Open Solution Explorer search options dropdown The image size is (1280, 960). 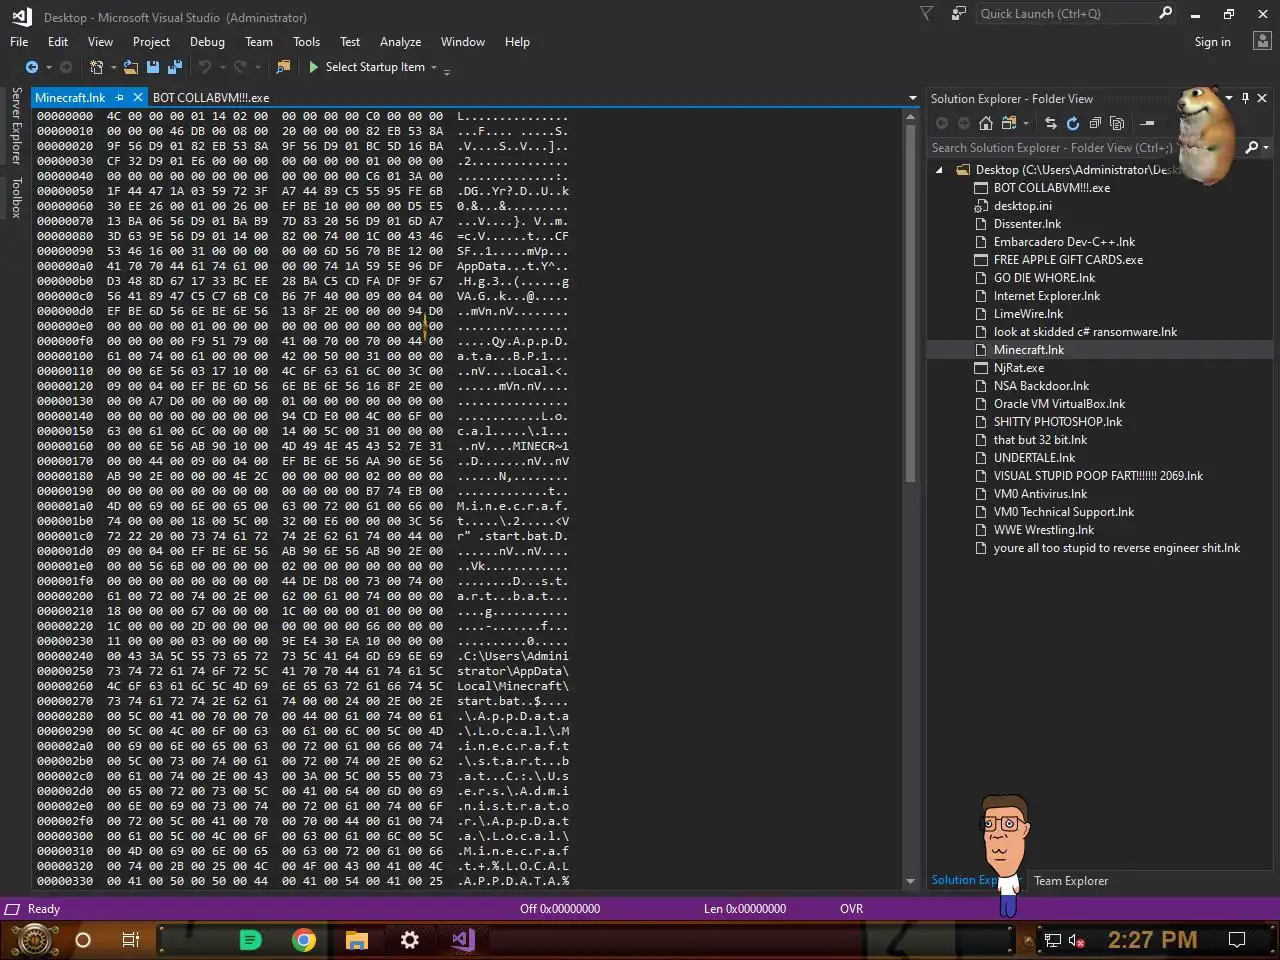coord(1266,147)
